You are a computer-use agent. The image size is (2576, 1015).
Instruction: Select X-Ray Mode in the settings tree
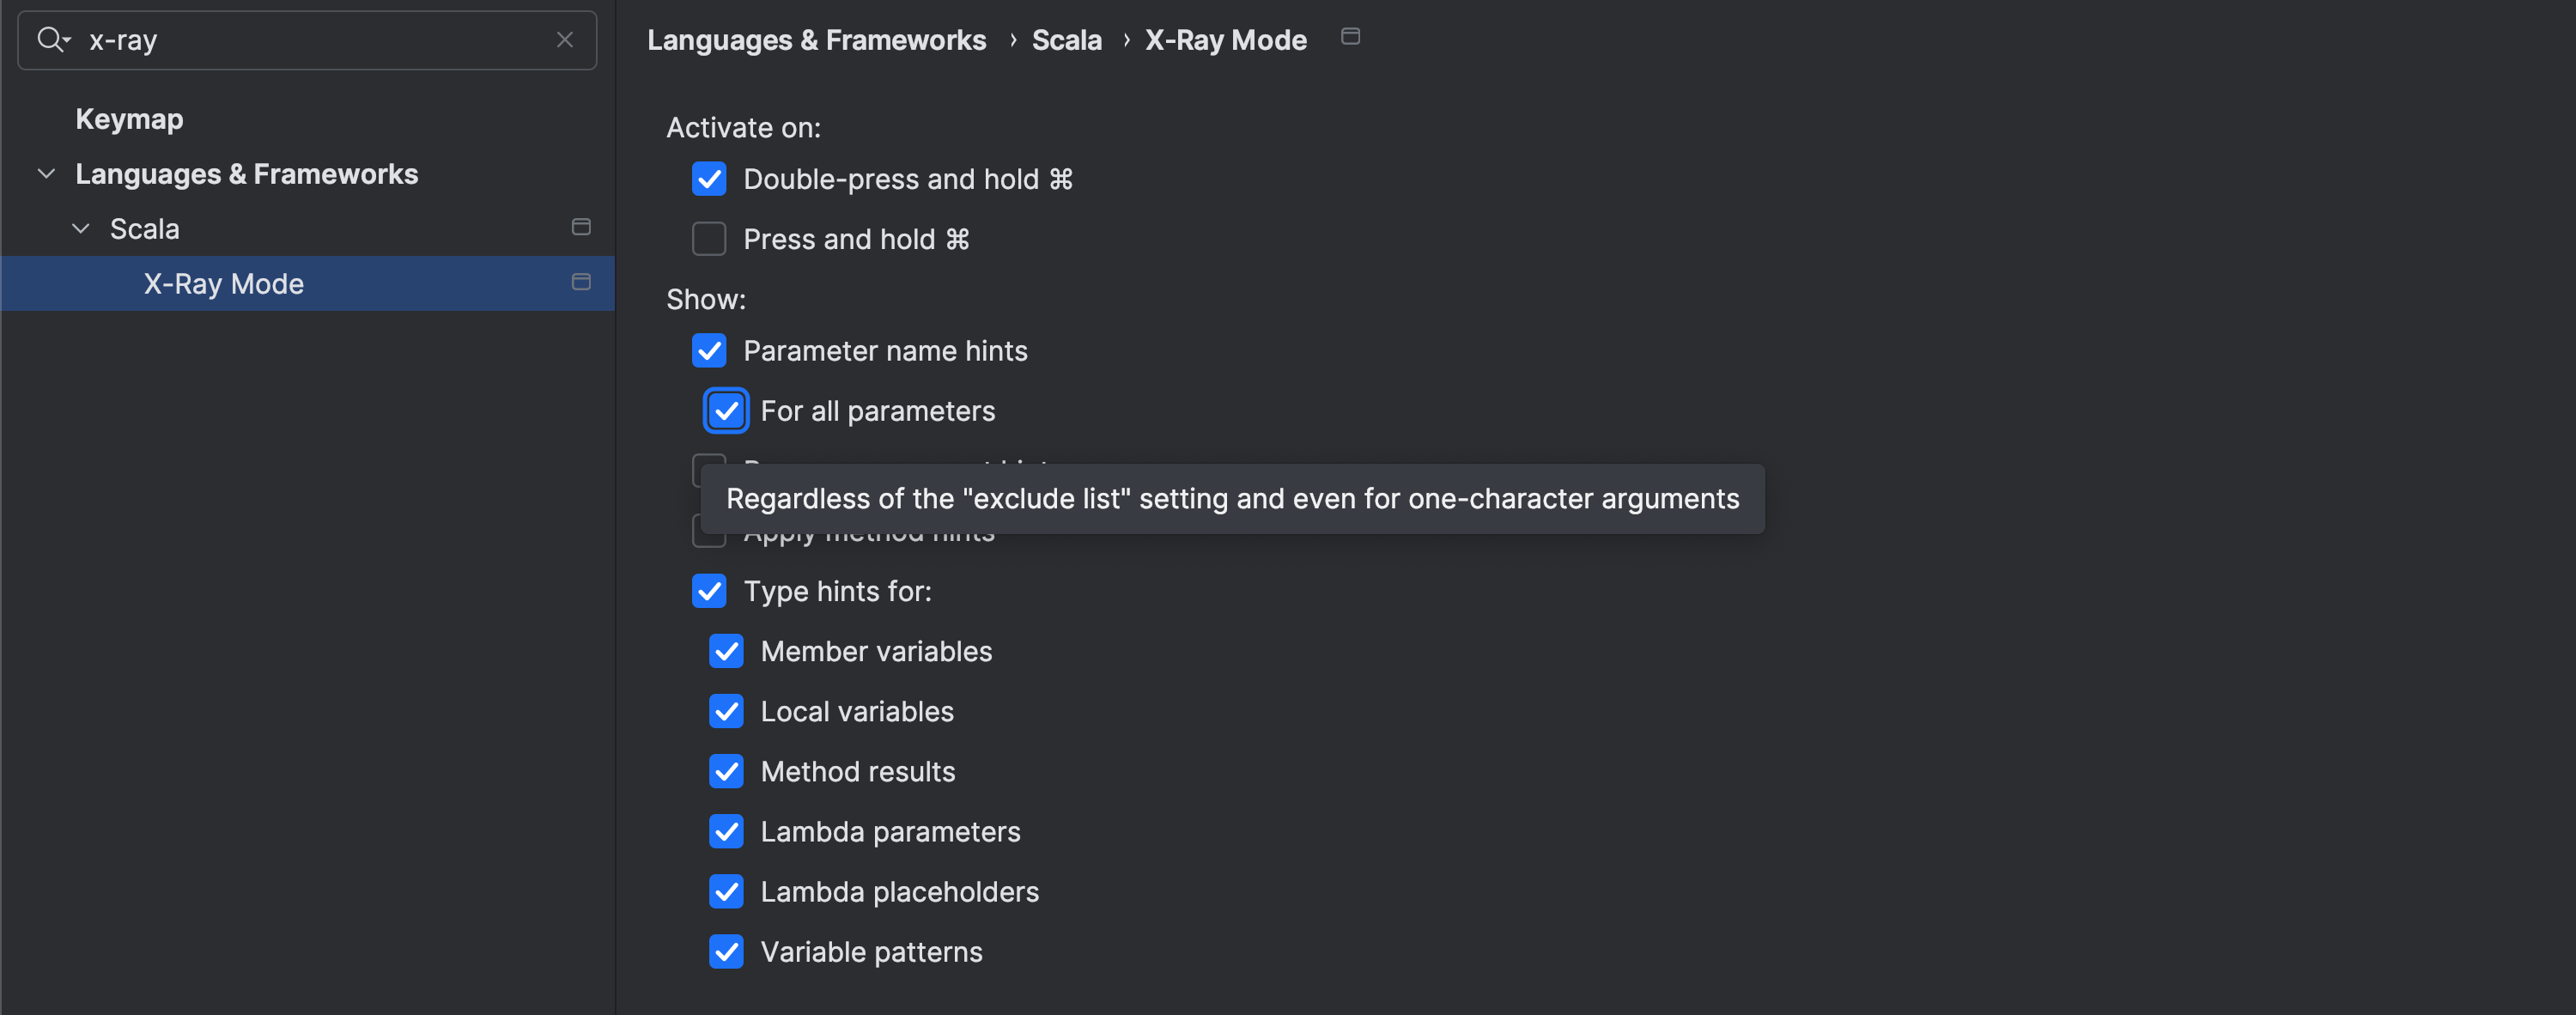[224, 284]
